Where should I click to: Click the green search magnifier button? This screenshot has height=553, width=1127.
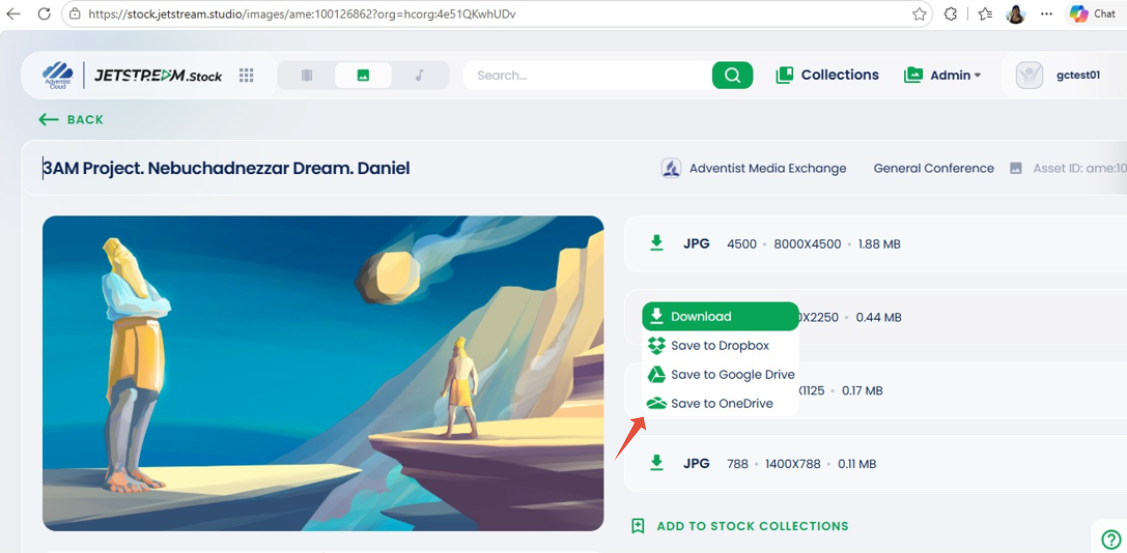pos(732,75)
